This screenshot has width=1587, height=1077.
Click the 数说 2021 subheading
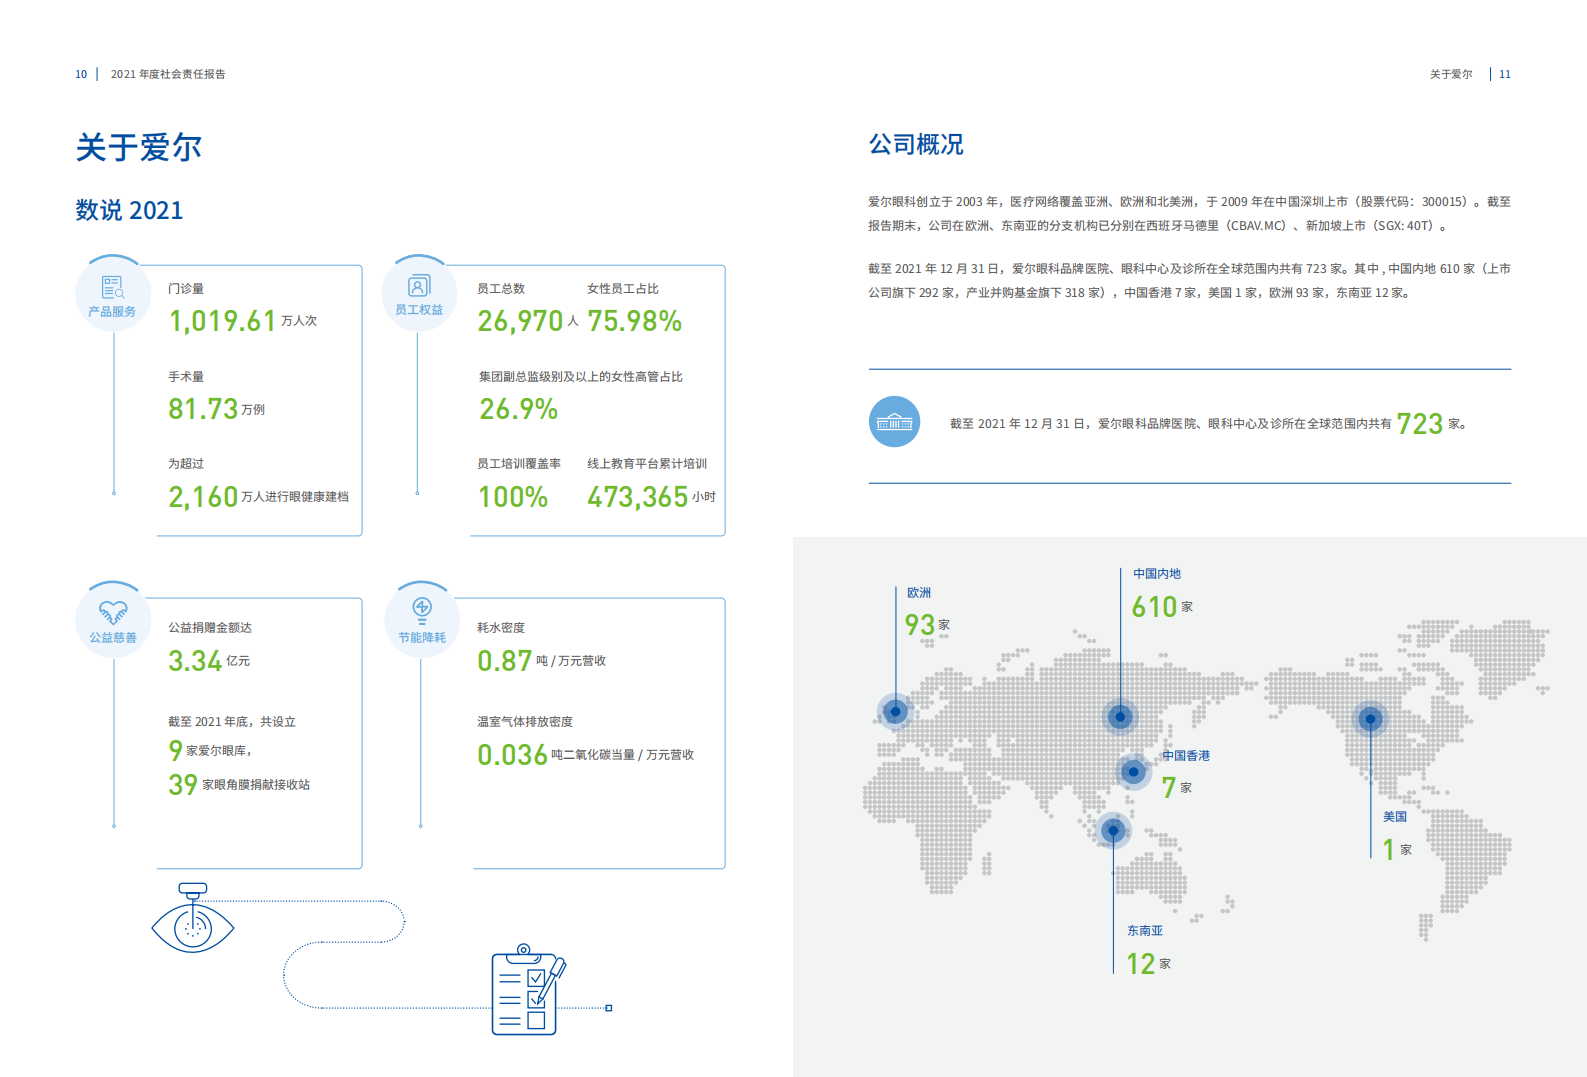(x=129, y=210)
